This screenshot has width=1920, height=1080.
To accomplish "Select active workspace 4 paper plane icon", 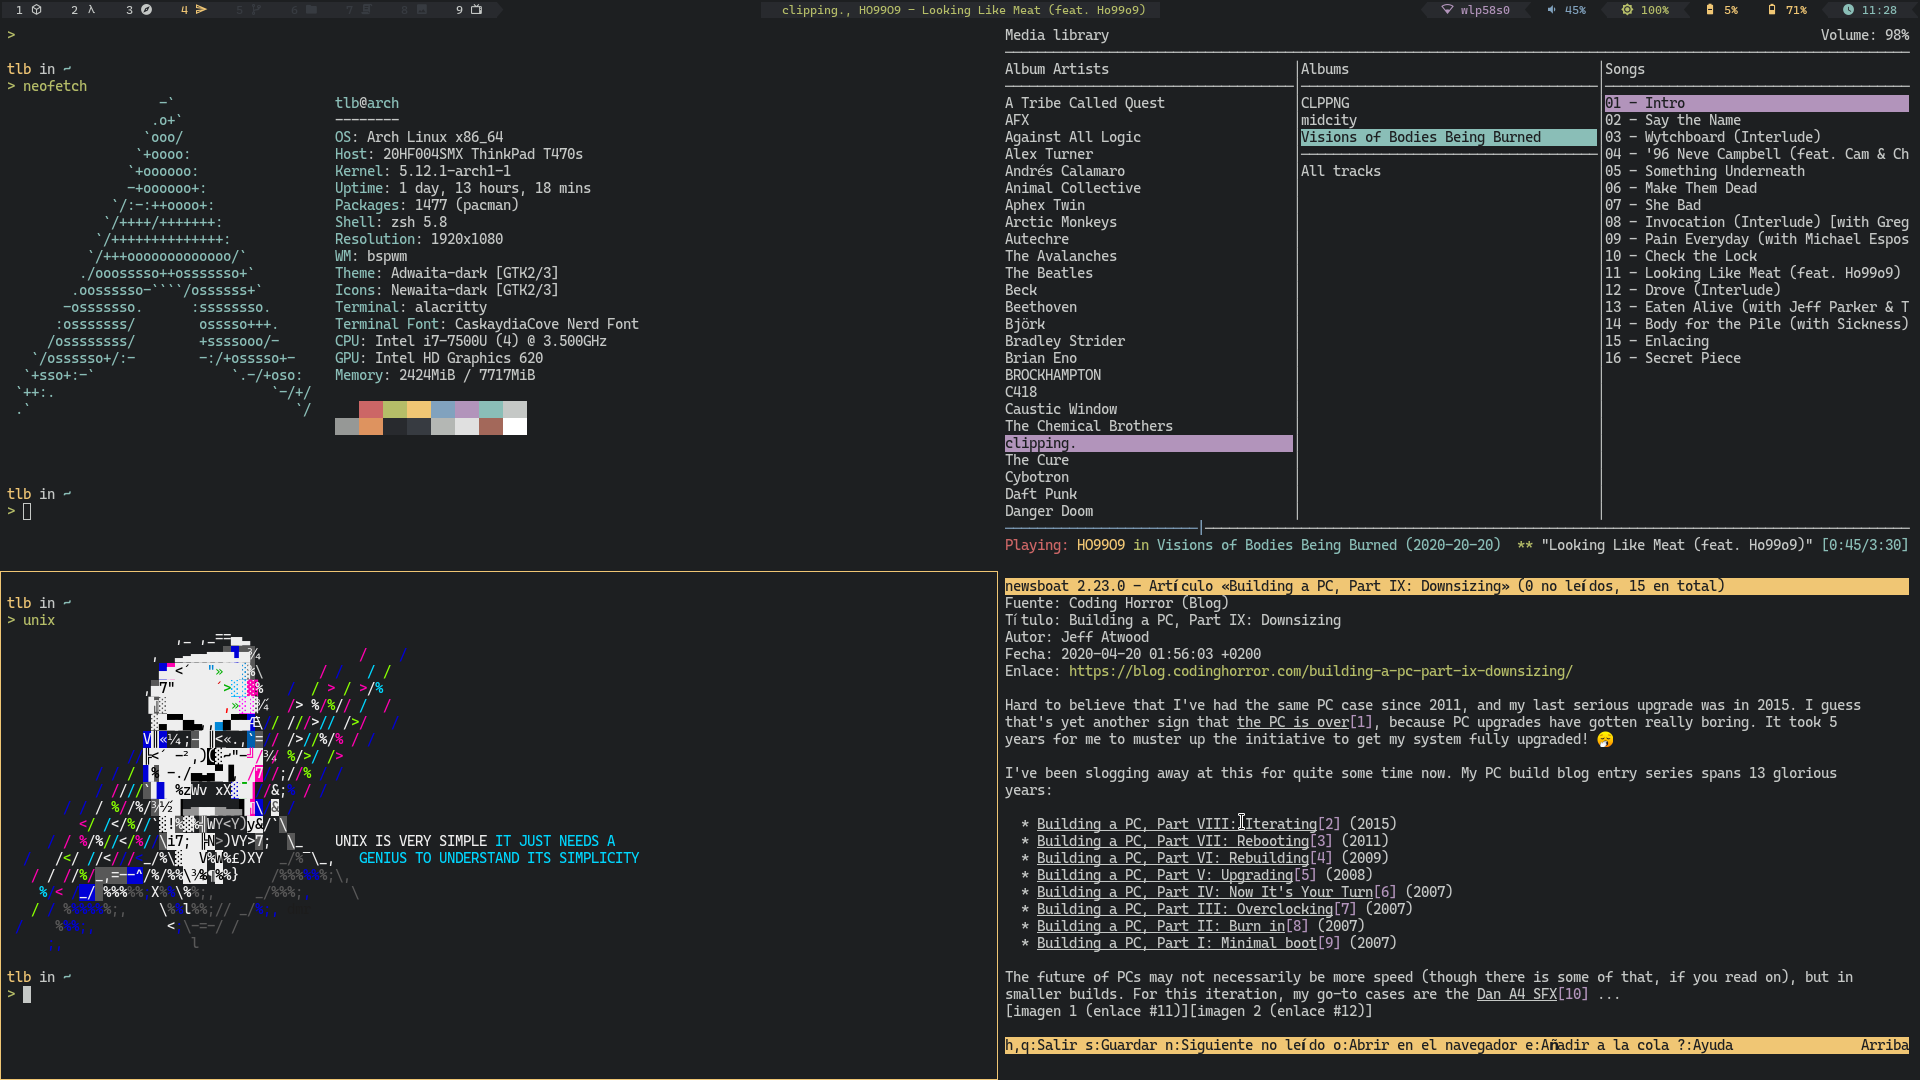I will point(201,10).
